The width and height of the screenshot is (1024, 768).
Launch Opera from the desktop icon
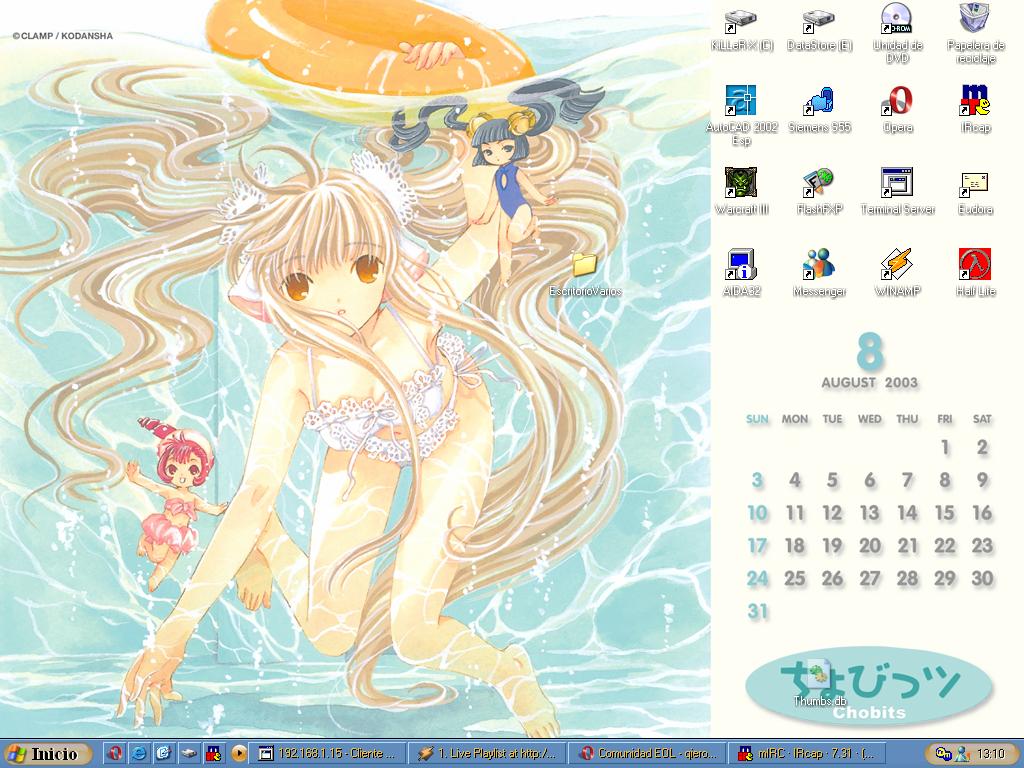click(897, 110)
